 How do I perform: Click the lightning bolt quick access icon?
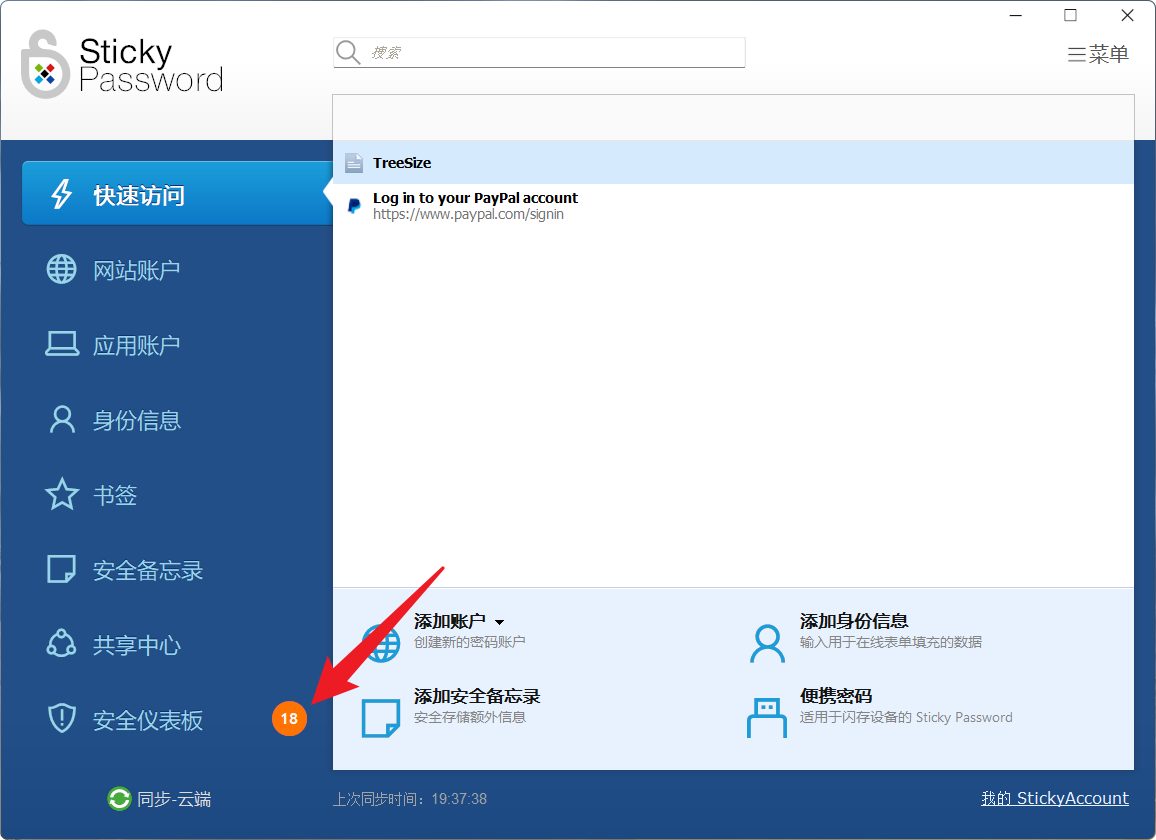[x=62, y=194]
